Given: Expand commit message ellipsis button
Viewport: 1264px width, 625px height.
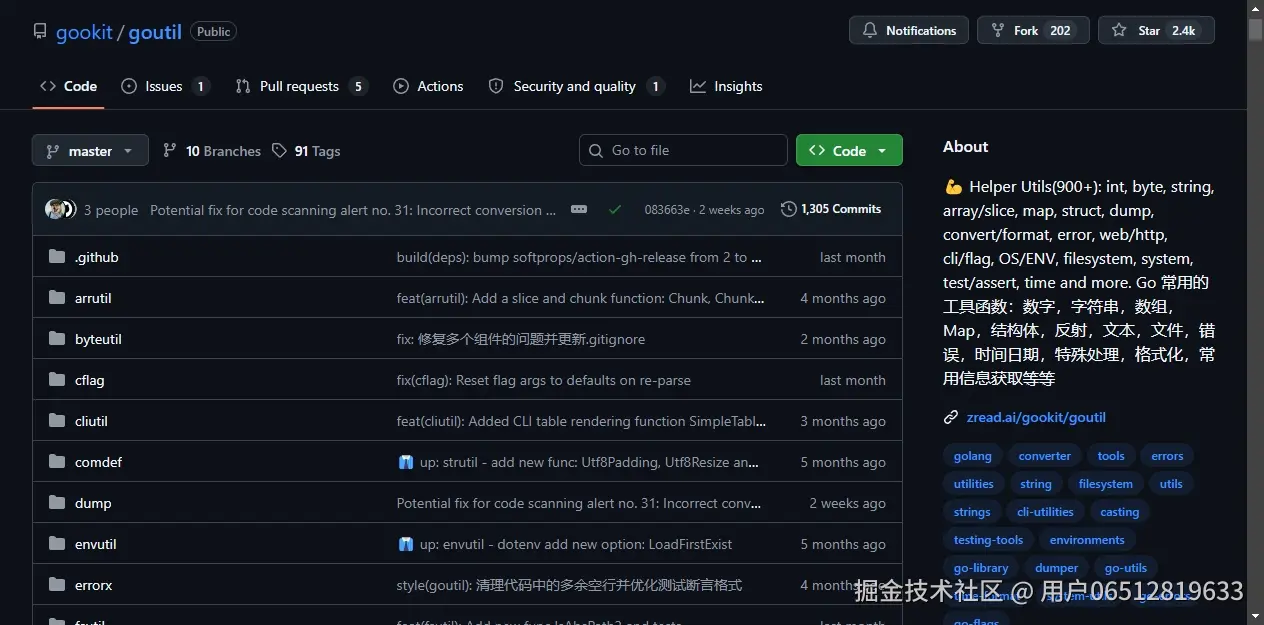Looking at the screenshot, I should point(579,209).
